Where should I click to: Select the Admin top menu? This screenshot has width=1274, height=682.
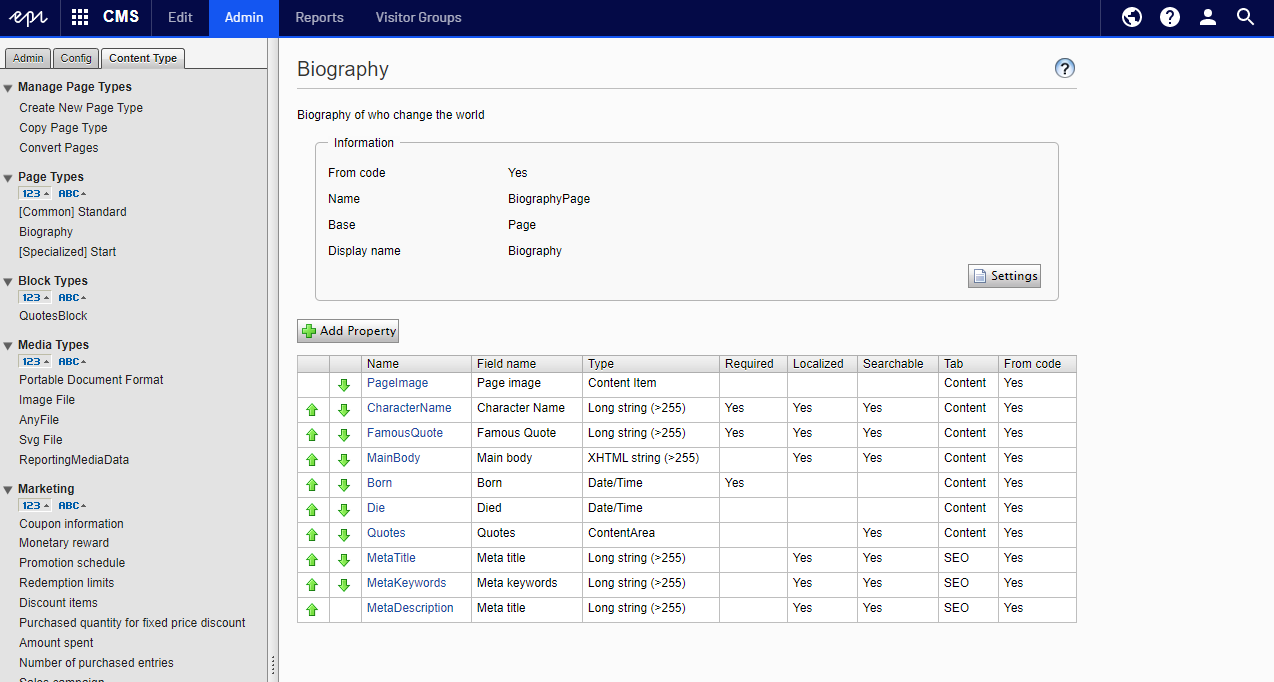244,17
